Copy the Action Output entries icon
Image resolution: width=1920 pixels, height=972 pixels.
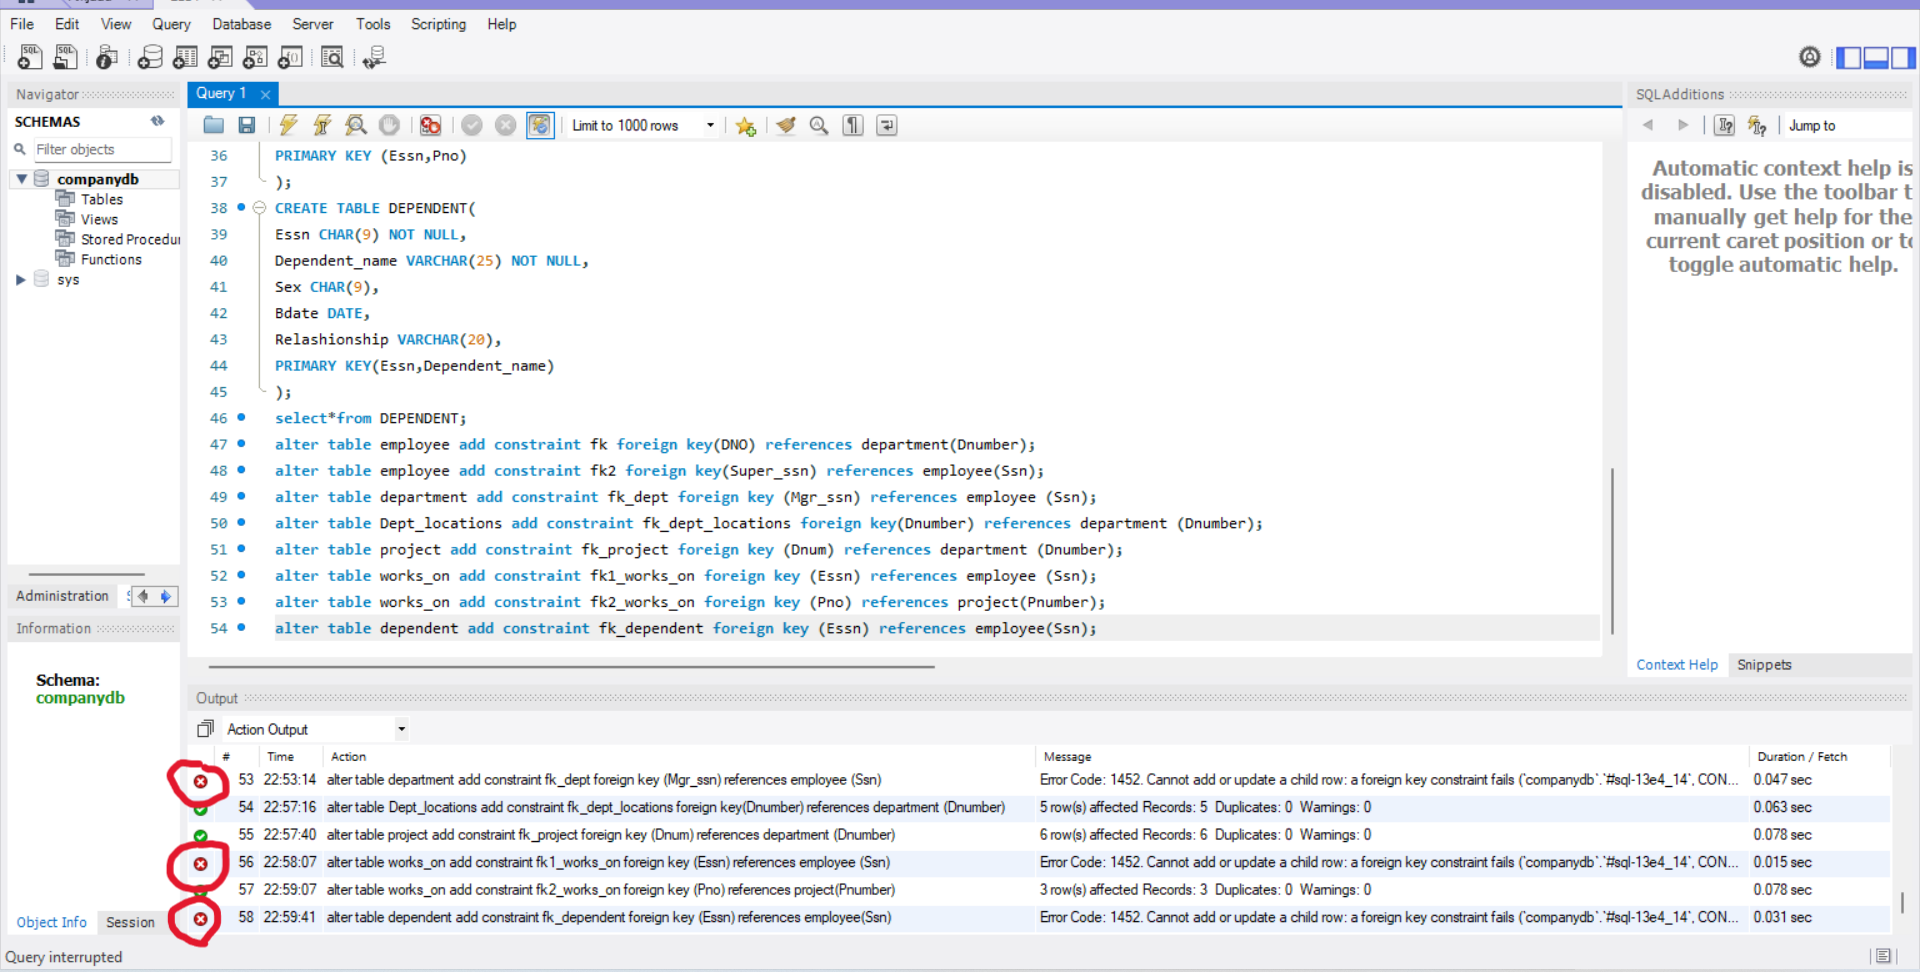(x=205, y=729)
